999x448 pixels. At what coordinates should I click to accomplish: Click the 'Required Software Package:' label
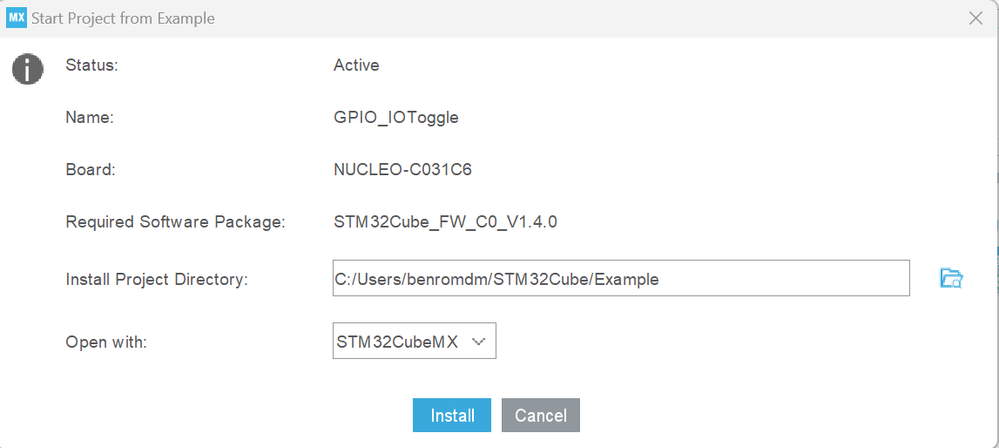pos(176,221)
